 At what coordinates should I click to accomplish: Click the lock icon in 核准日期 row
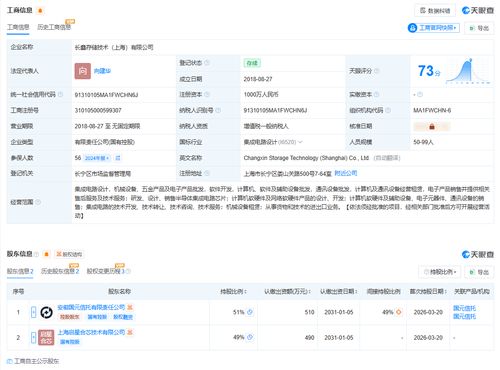pyautogui.click(x=432, y=126)
